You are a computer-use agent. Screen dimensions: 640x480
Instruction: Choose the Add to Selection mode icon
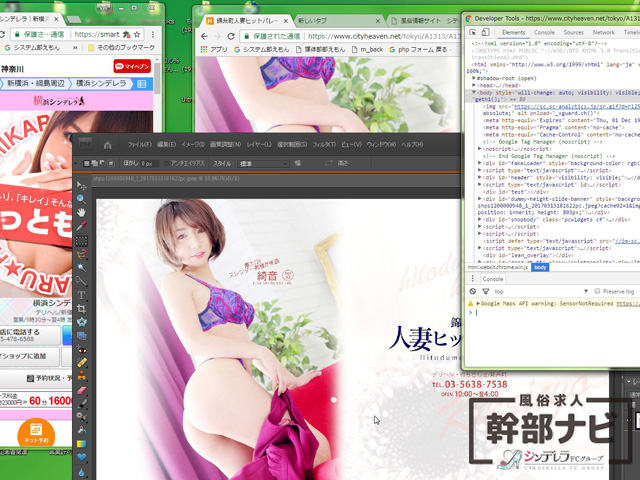[x=95, y=163]
